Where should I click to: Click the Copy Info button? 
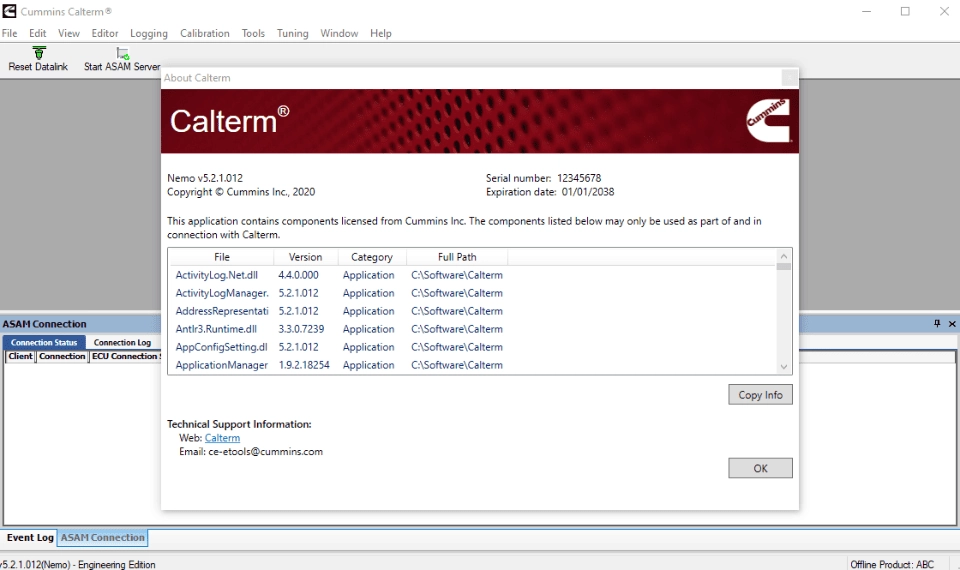760,395
